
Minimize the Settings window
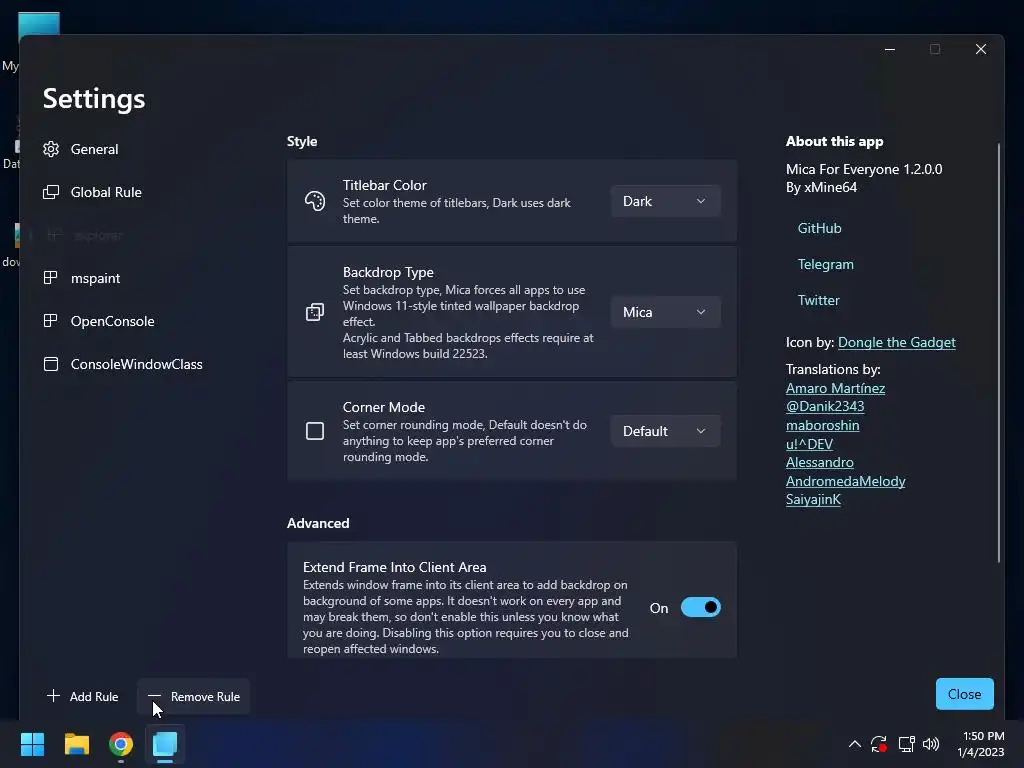(889, 49)
